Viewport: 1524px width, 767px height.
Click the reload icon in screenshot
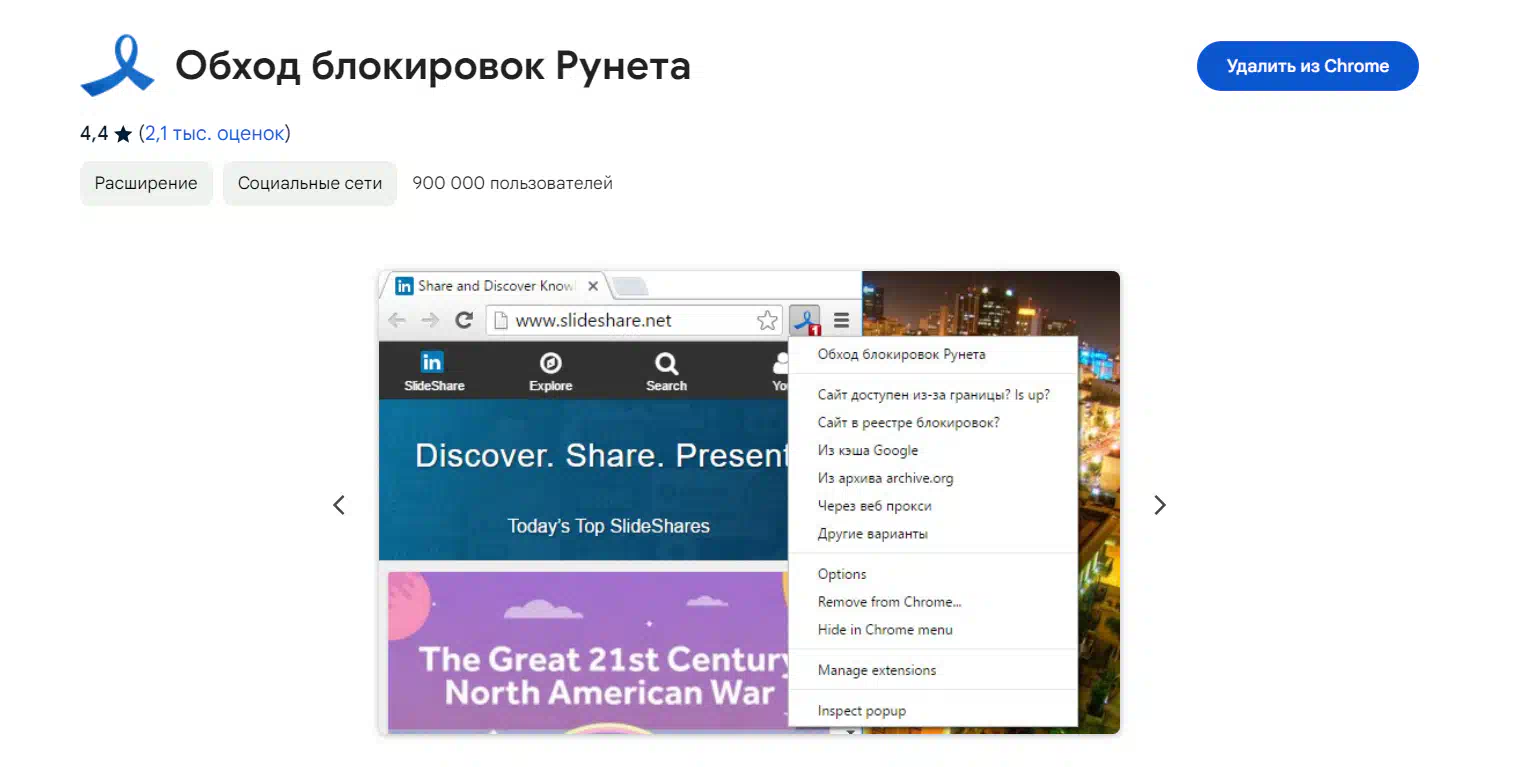click(x=463, y=320)
